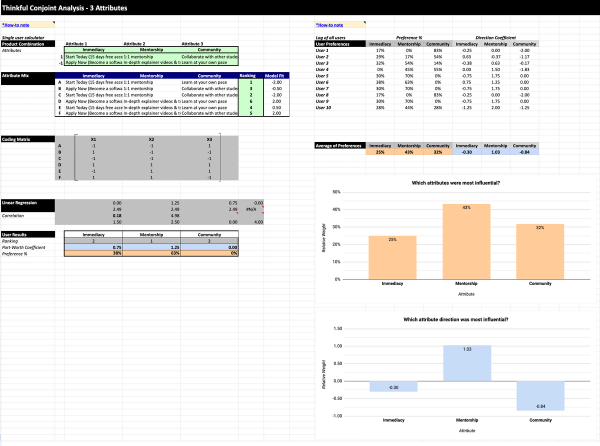
Task: Select the orange Immediacy bar labeled 25%
Action: pyautogui.click(x=393, y=257)
